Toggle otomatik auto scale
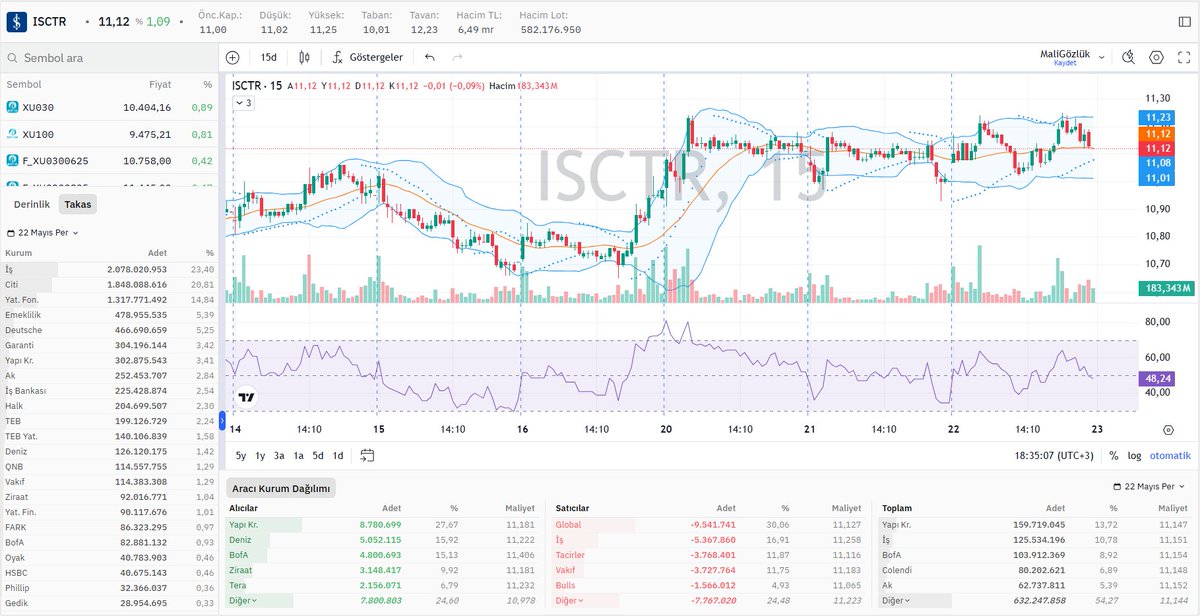 click(x=1170, y=455)
